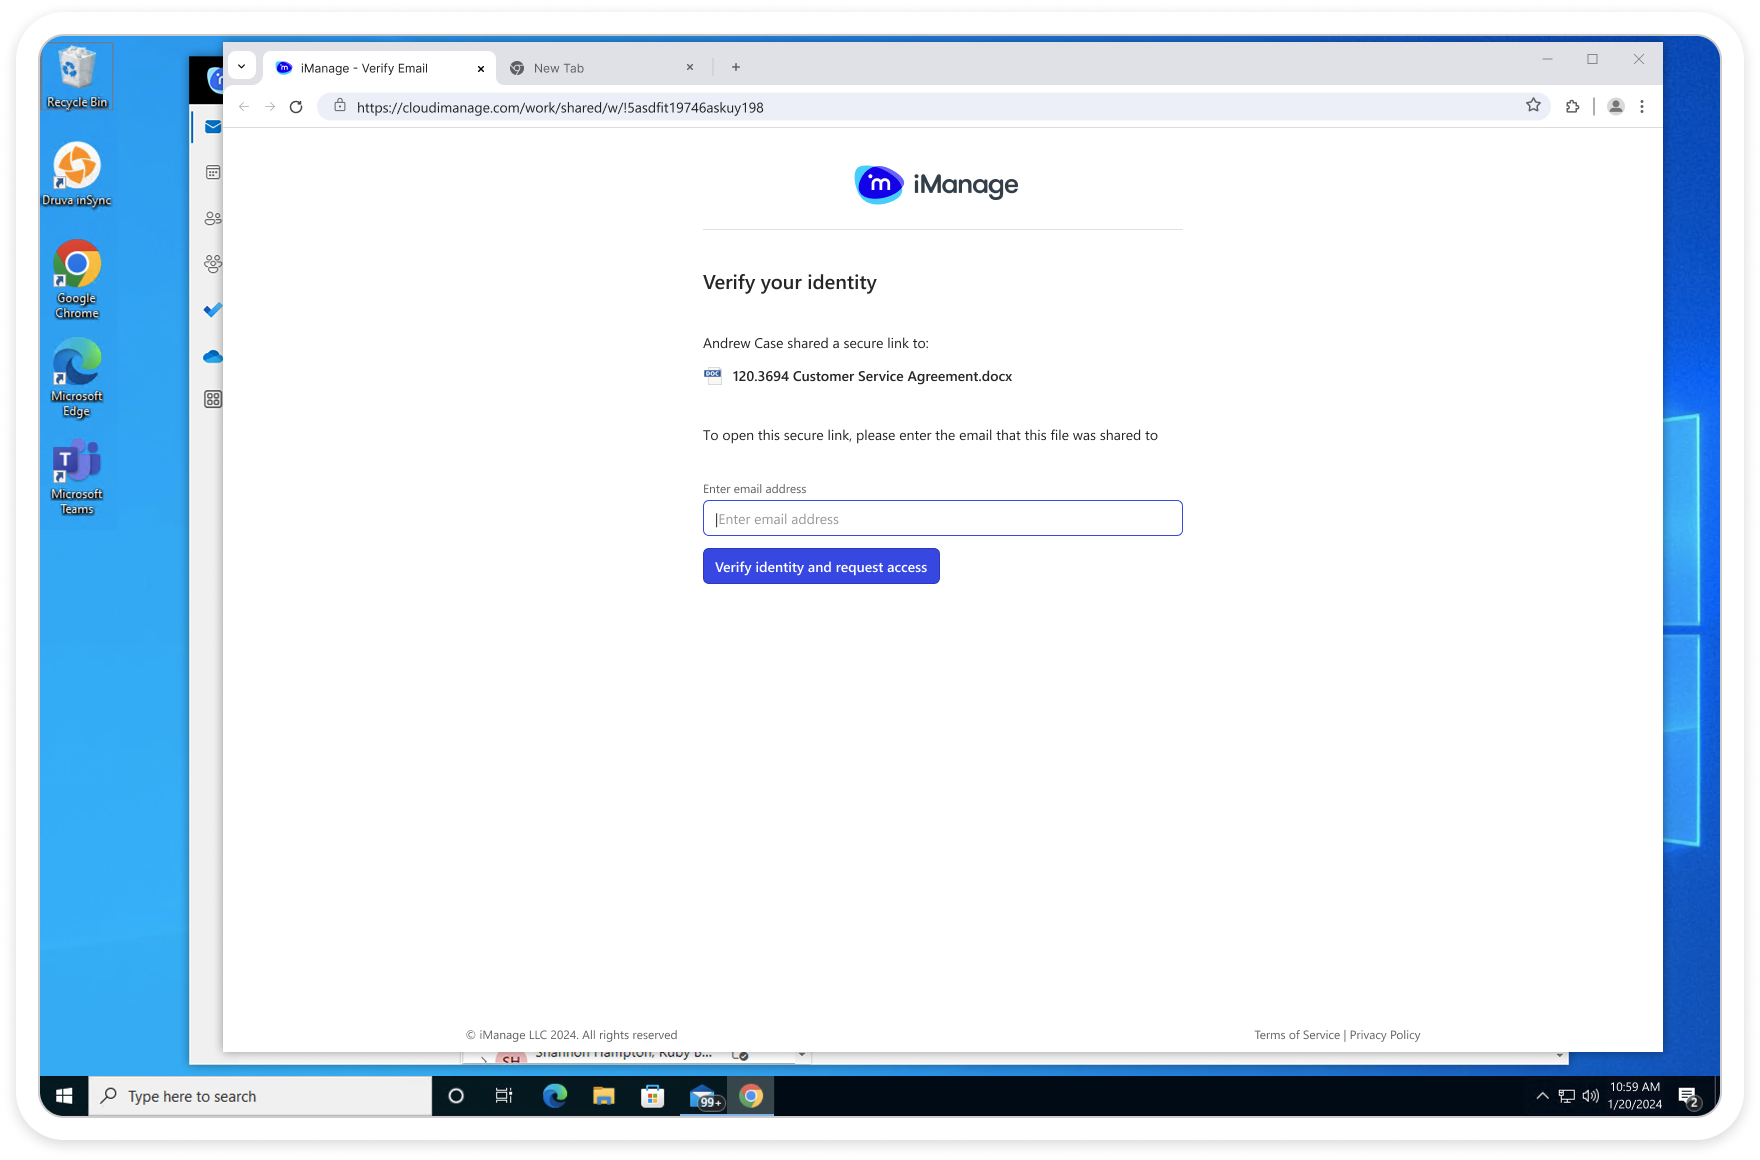Image resolution: width=1760 pixels, height=1160 pixels.
Task: Open the To Do checkmark in Outlook sidebar
Action: [213, 310]
